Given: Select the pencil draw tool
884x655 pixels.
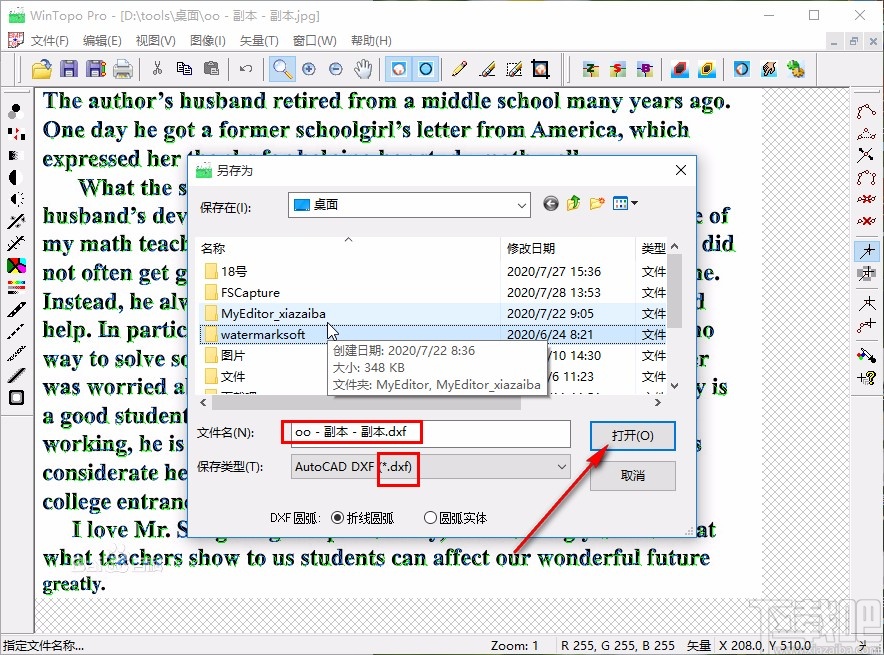Looking at the screenshot, I should (x=459, y=69).
